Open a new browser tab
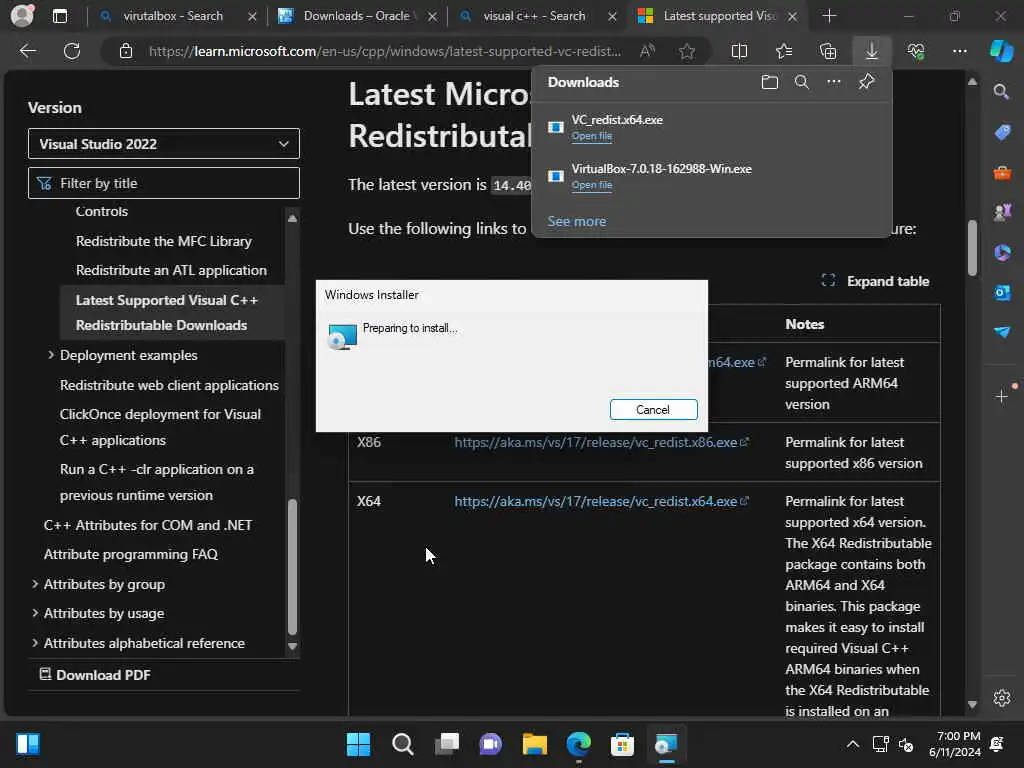Screen dimensions: 1024x768 pyautogui.click(x=829, y=16)
